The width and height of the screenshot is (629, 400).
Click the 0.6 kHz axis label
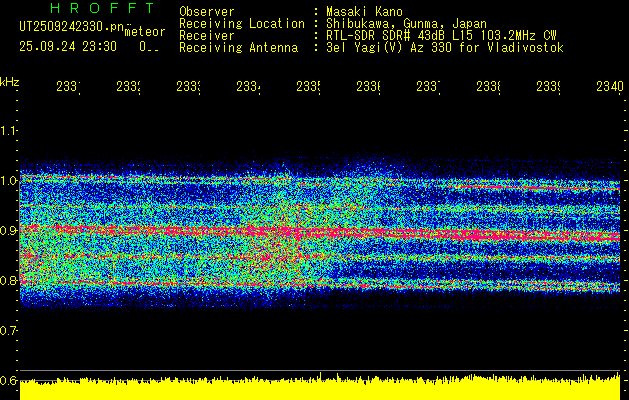click(8, 380)
